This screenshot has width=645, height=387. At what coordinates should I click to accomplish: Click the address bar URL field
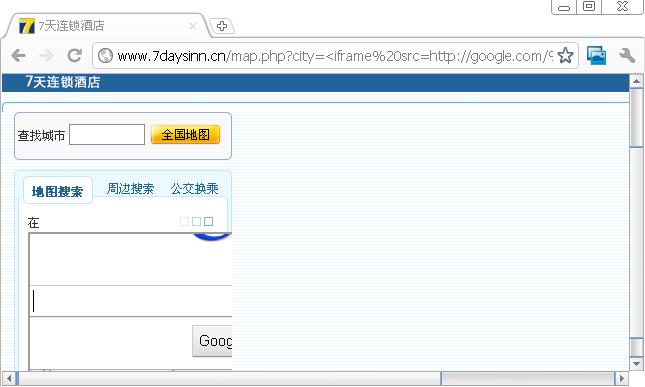[334, 56]
